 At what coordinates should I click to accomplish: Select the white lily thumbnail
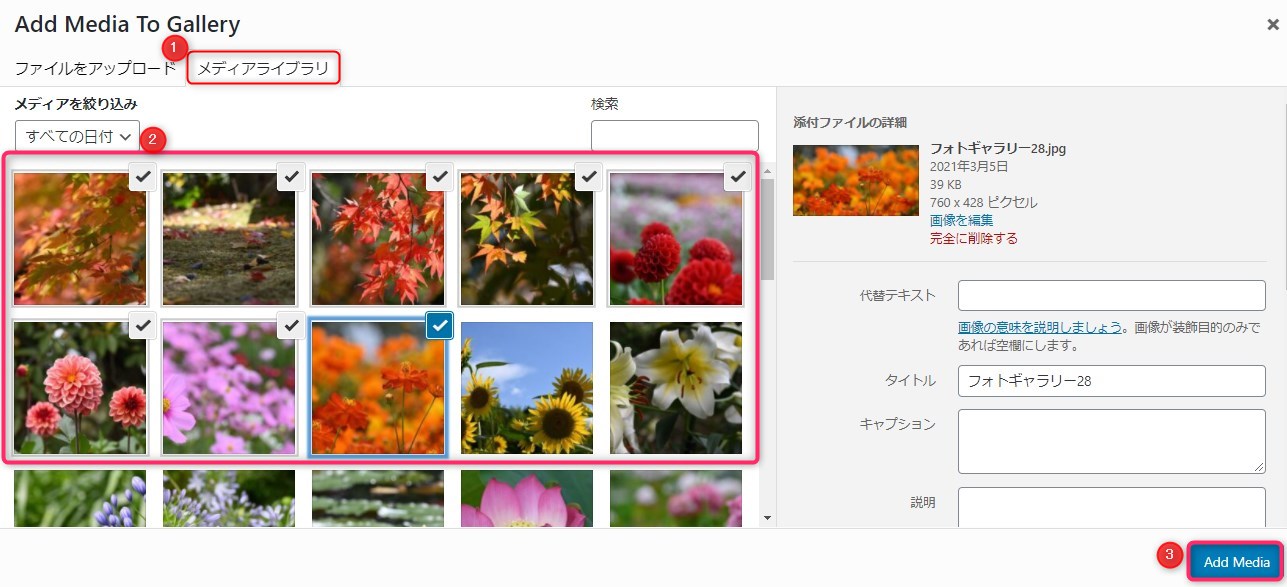tap(676, 388)
